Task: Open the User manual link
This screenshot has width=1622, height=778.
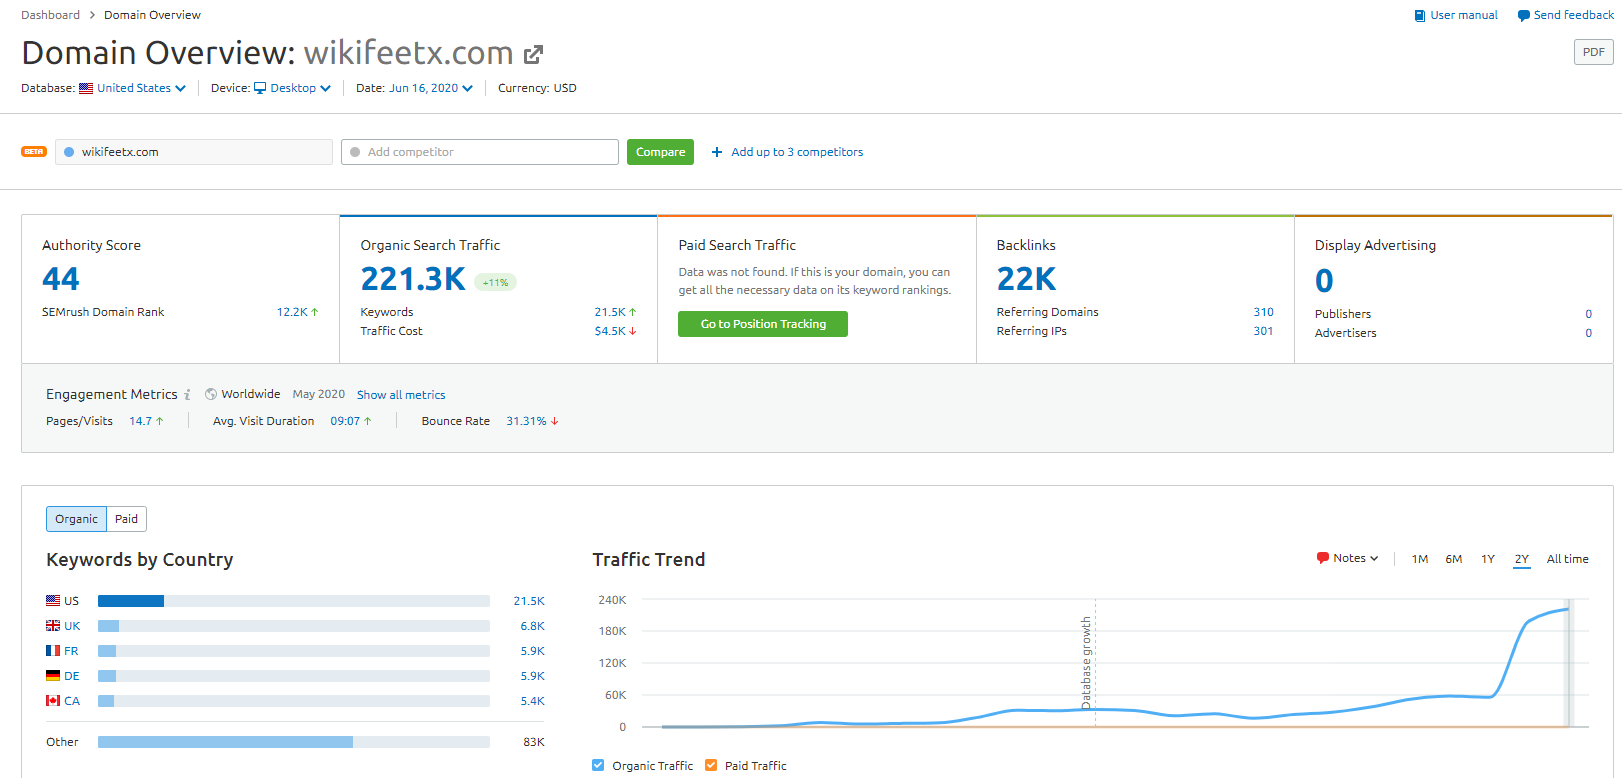Action: (1464, 15)
